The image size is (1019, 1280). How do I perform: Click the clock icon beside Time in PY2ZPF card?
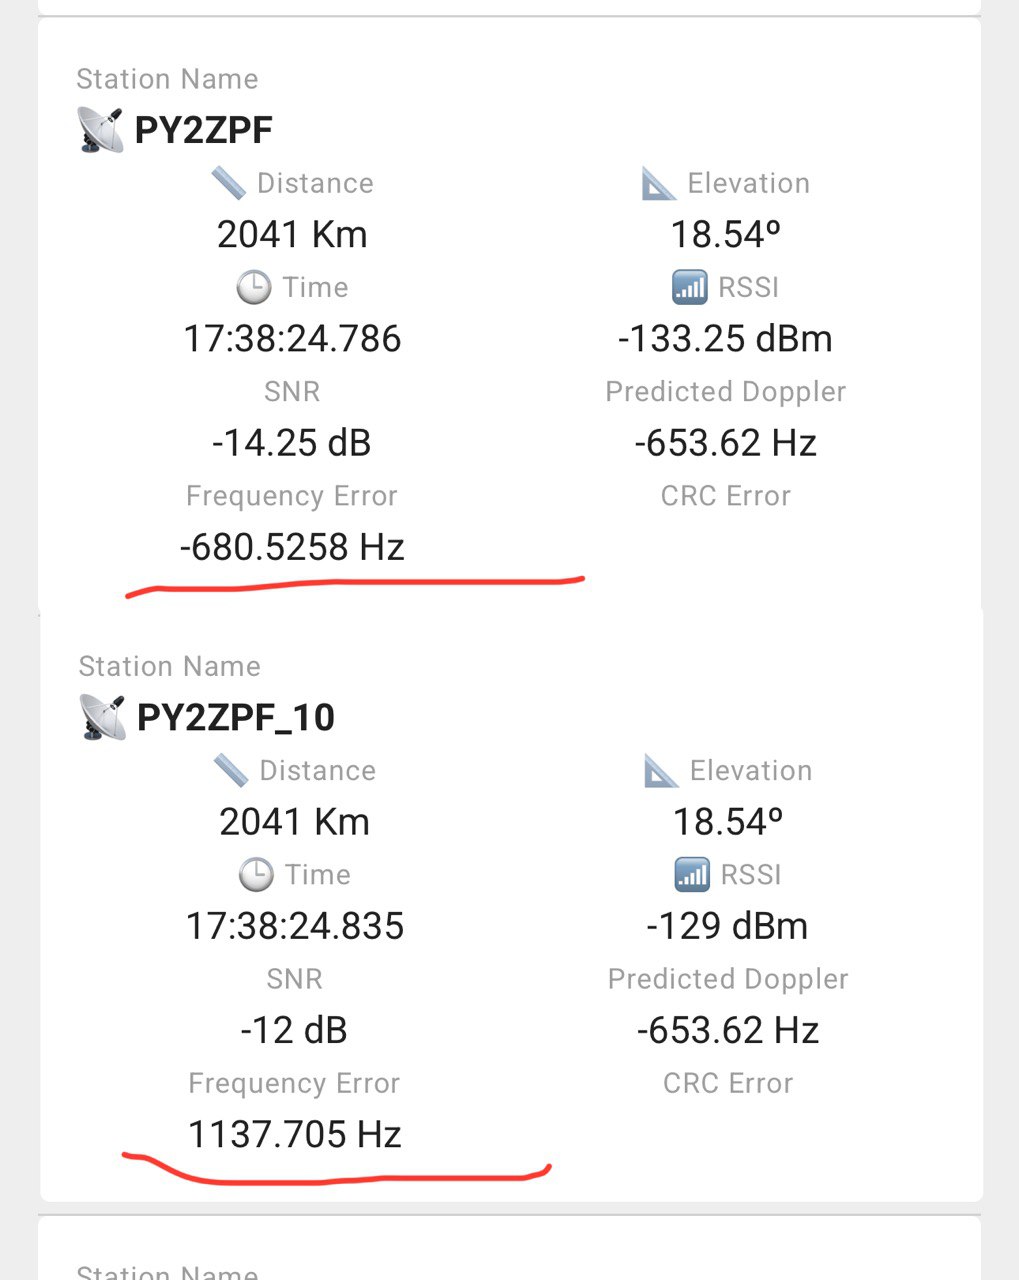pyautogui.click(x=254, y=288)
